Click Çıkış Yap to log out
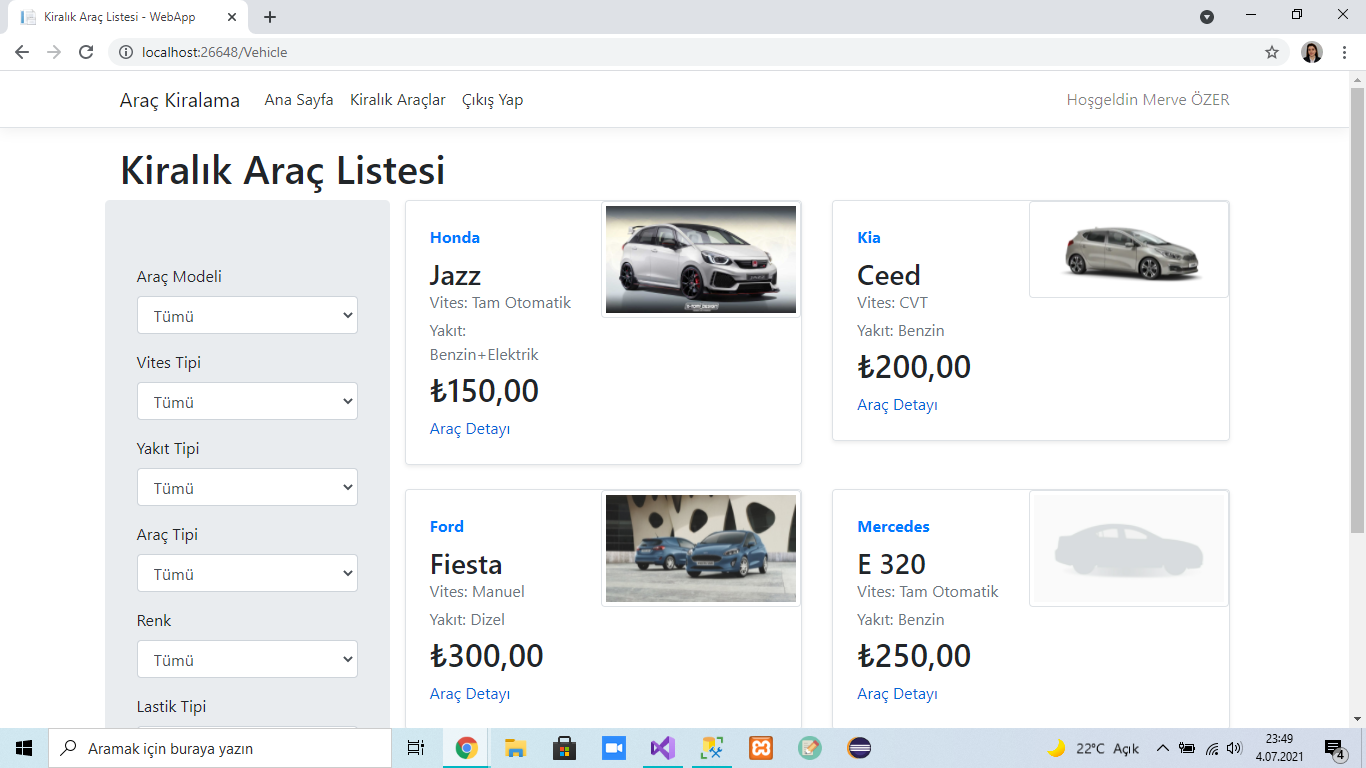 [x=492, y=99]
